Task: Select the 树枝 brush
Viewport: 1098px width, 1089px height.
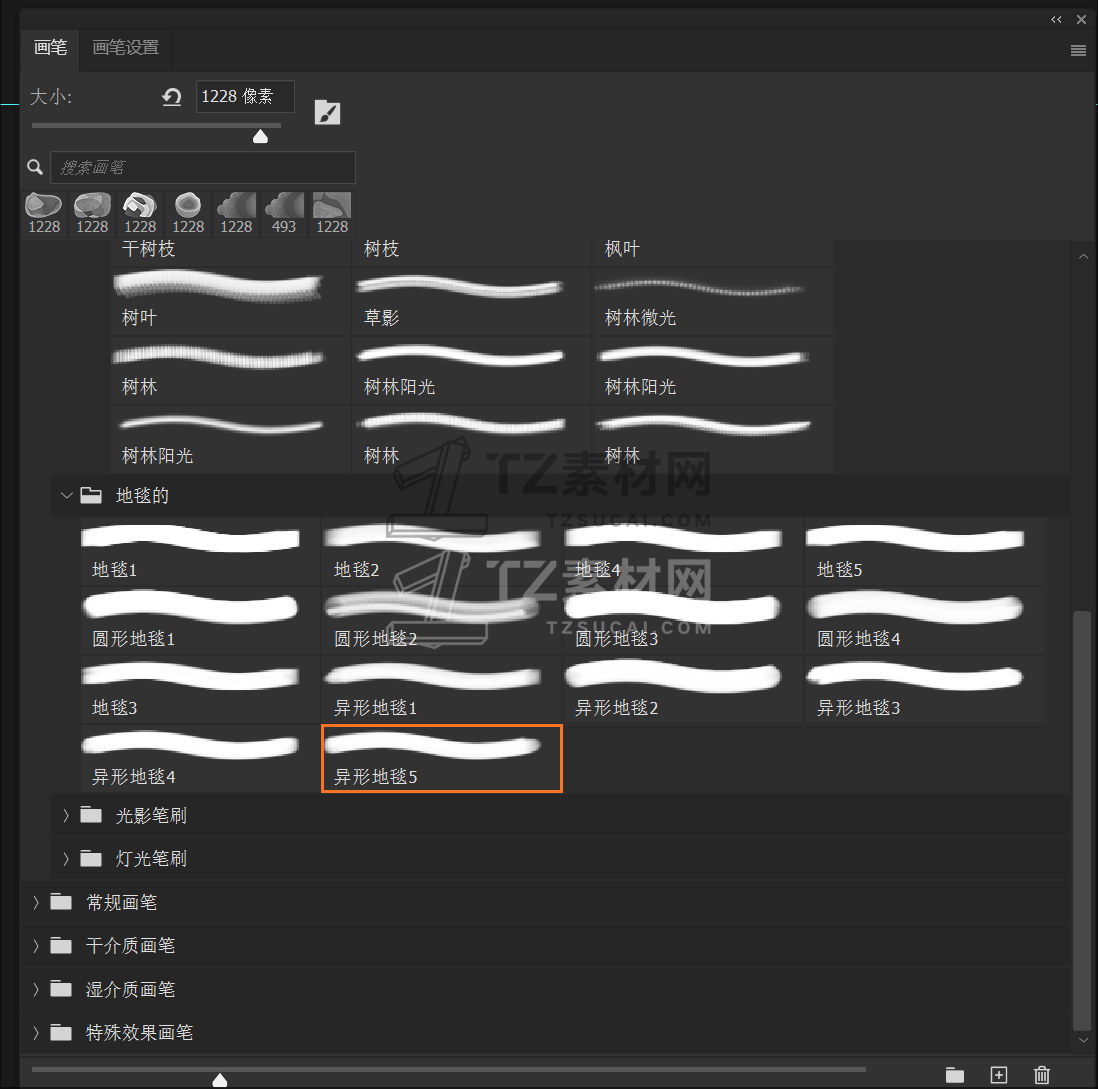Action: tap(471, 253)
